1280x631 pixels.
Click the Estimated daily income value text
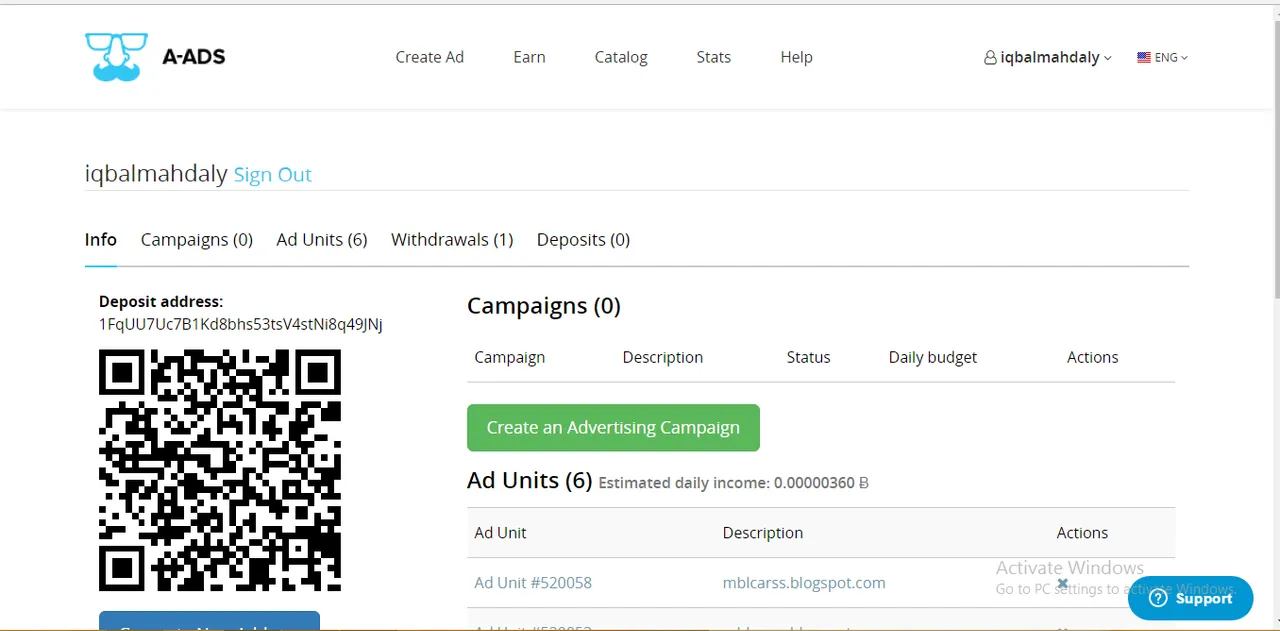click(x=733, y=483)
